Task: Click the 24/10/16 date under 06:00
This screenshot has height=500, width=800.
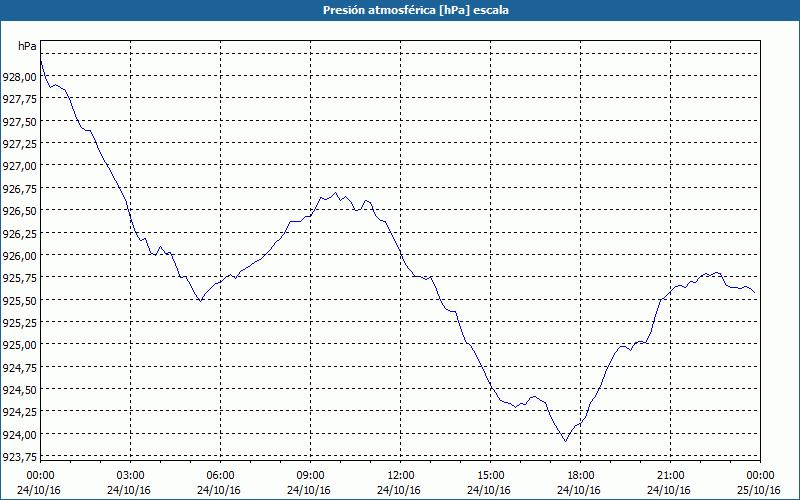Action: click(x=219, y=490)
